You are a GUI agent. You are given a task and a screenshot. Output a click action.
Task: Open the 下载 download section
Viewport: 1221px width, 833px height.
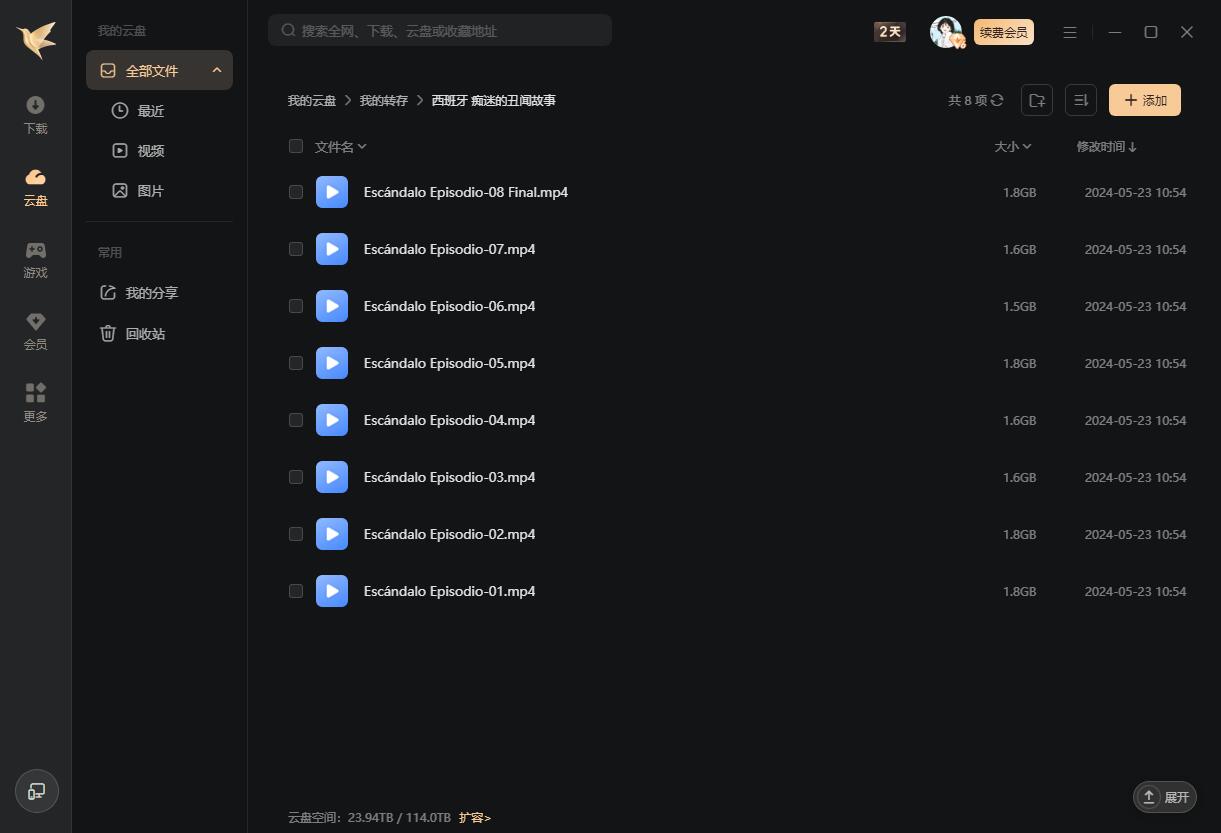[x=35, y=115]
